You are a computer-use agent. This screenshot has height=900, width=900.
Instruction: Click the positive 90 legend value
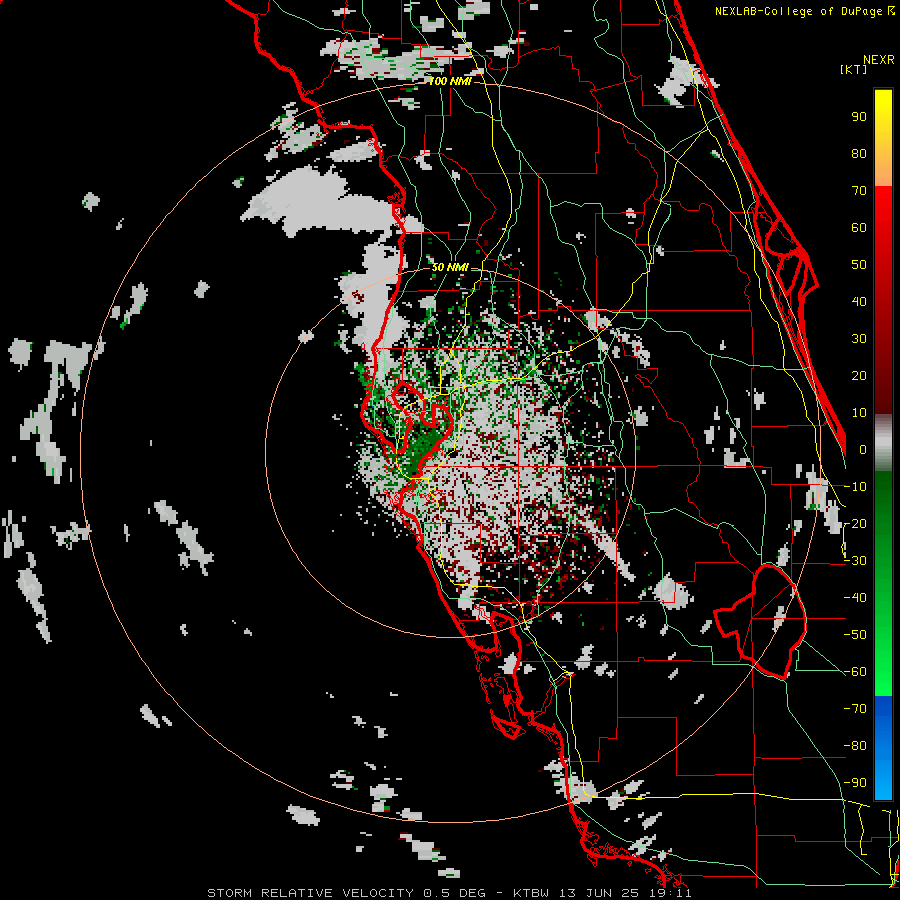(x=859, y=117)
